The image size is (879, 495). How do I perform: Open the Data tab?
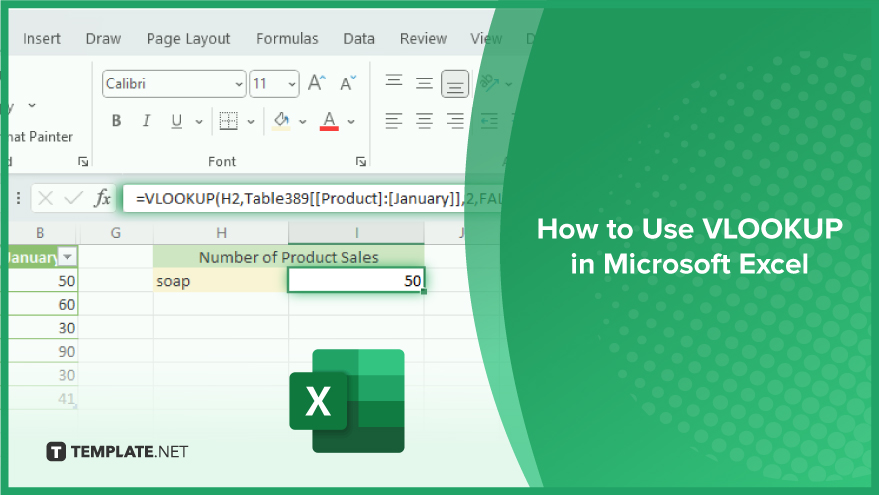click(x=359, y=39)
